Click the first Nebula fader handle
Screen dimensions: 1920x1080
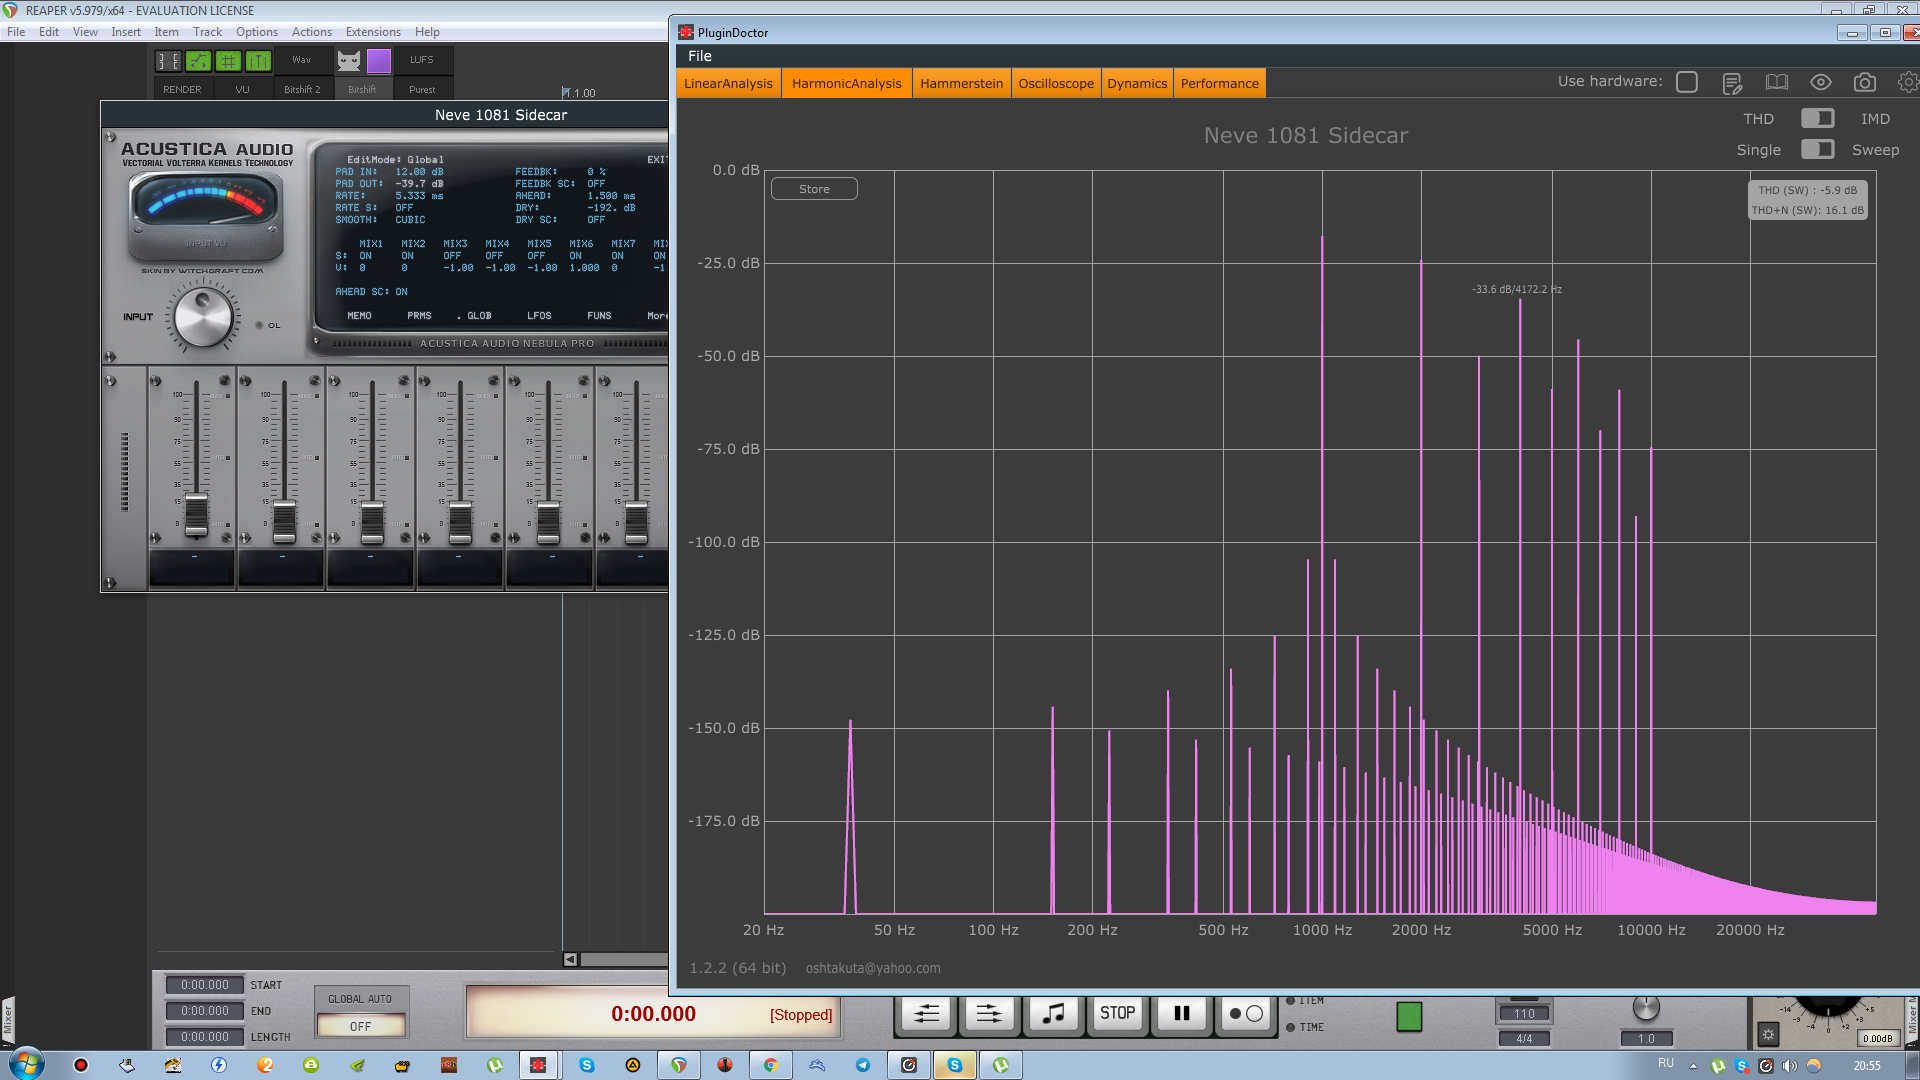point(196,516)
